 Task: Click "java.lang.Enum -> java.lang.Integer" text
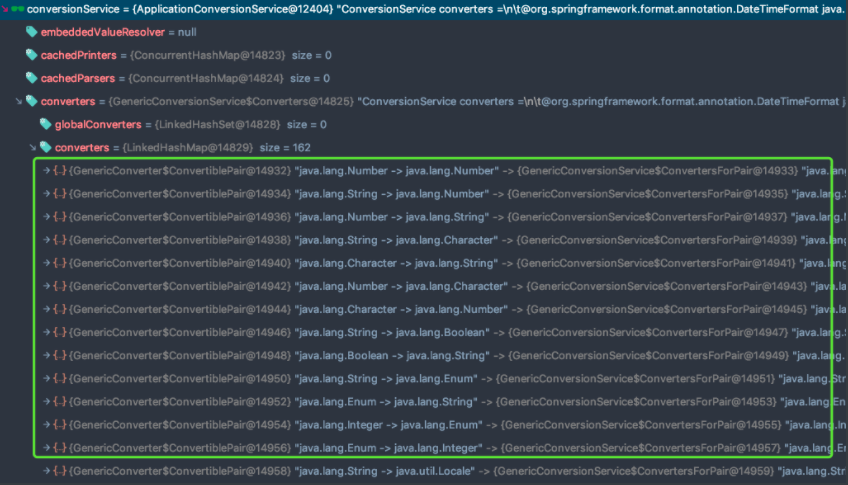point(389,448)
